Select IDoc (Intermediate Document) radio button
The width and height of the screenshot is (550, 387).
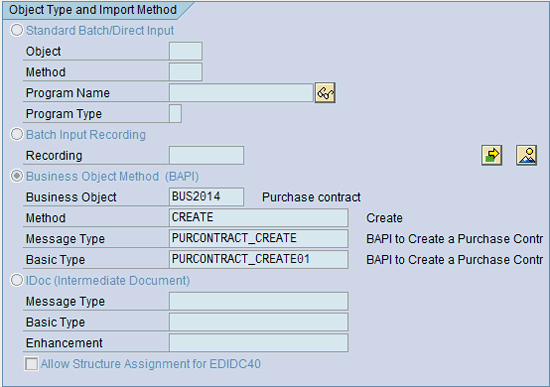pyautogui.click(x=16, y=280)
